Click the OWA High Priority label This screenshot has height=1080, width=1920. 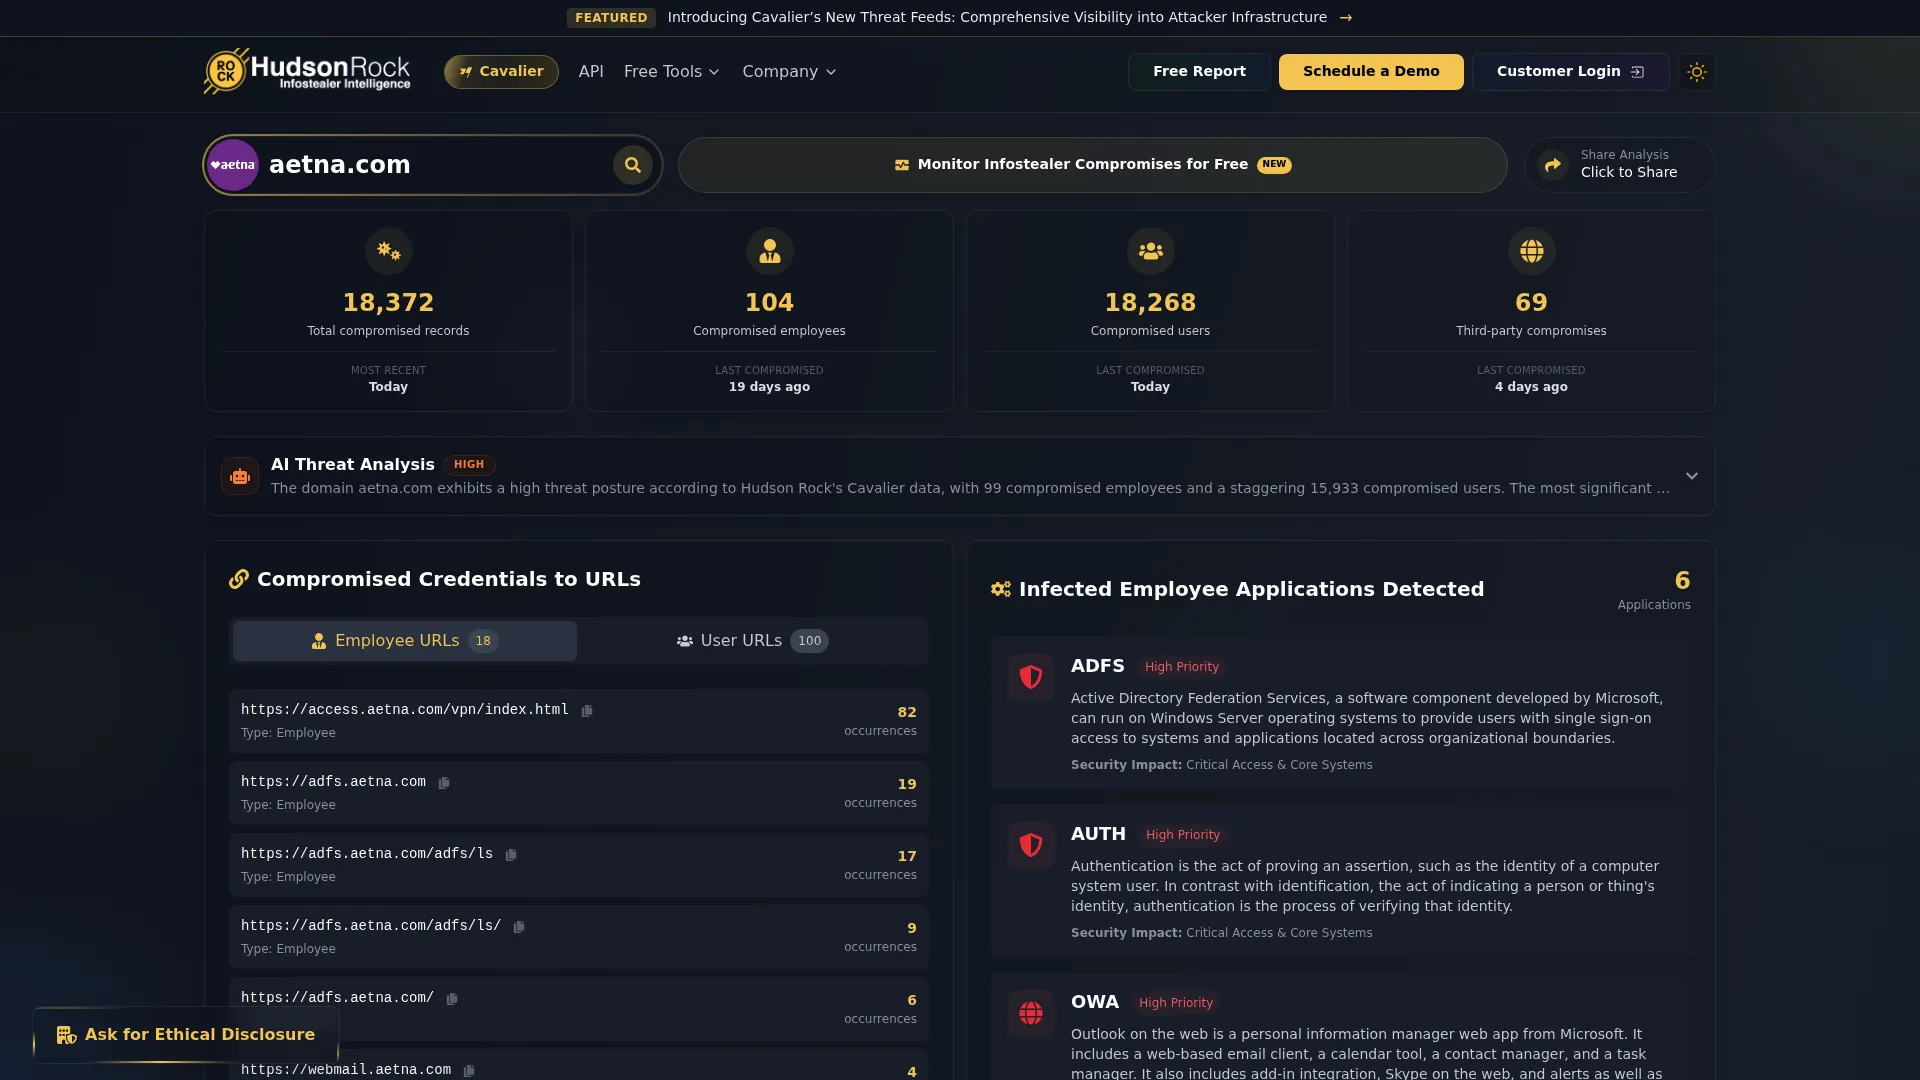click(x=1176, y=1003)
